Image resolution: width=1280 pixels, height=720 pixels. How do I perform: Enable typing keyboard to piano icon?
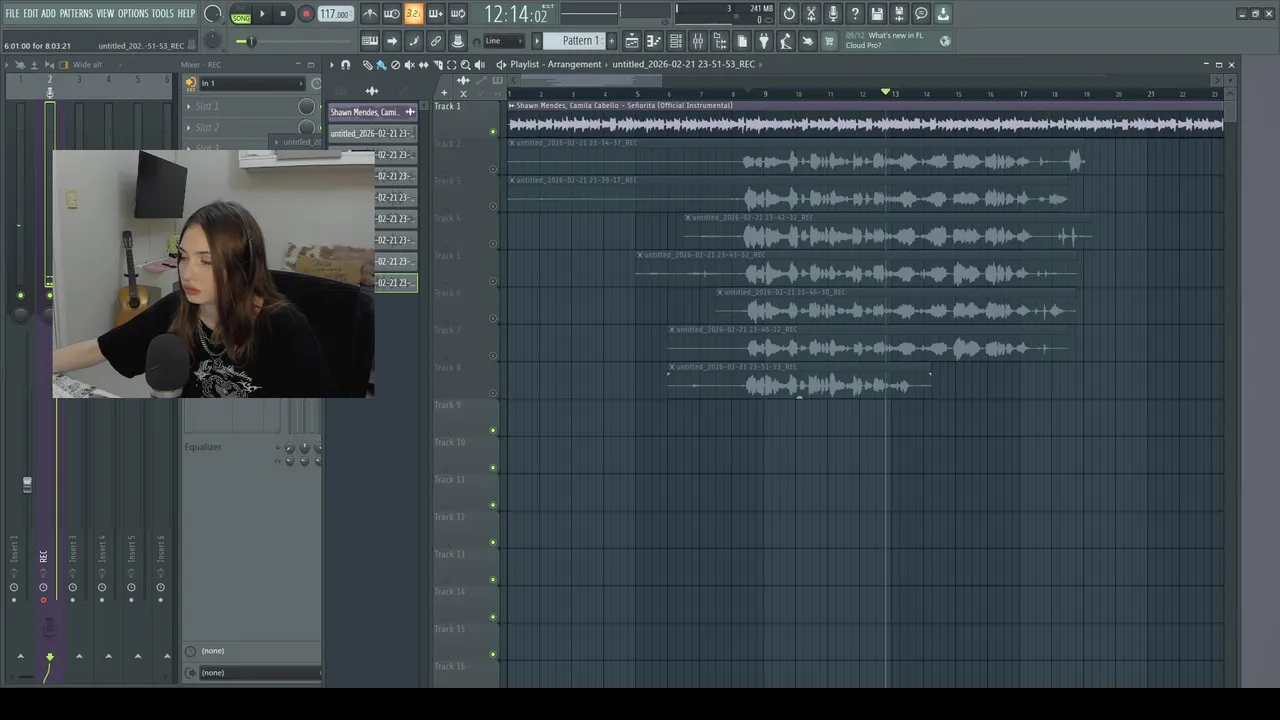370,41
